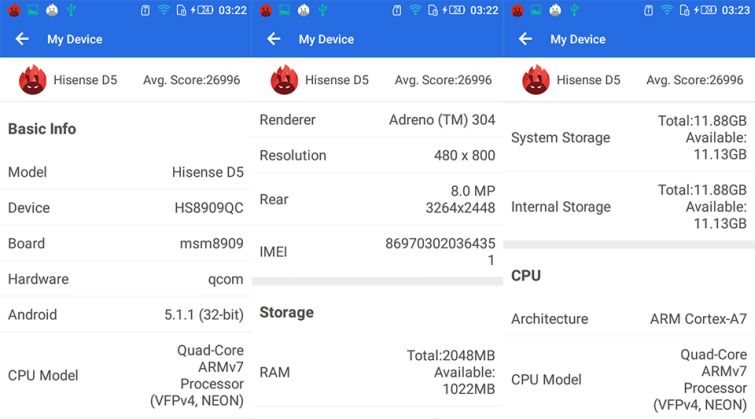The image size is (755, 419).
Task: Tap the 'My Device' title on the 03:23 screen
Action: click(x=578, y=39)
